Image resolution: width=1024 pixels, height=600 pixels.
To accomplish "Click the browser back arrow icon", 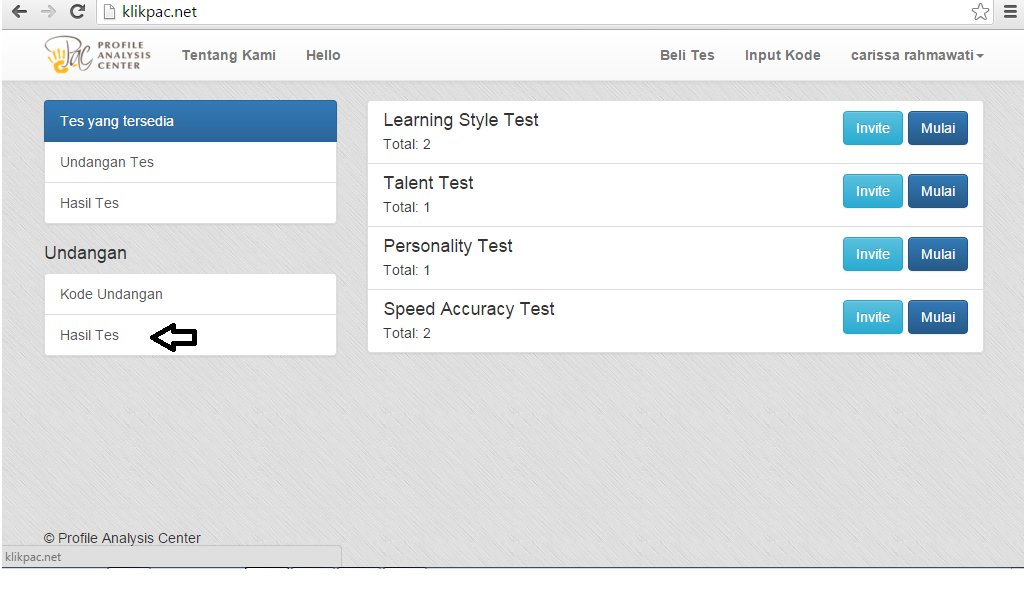I will [19, 12].
